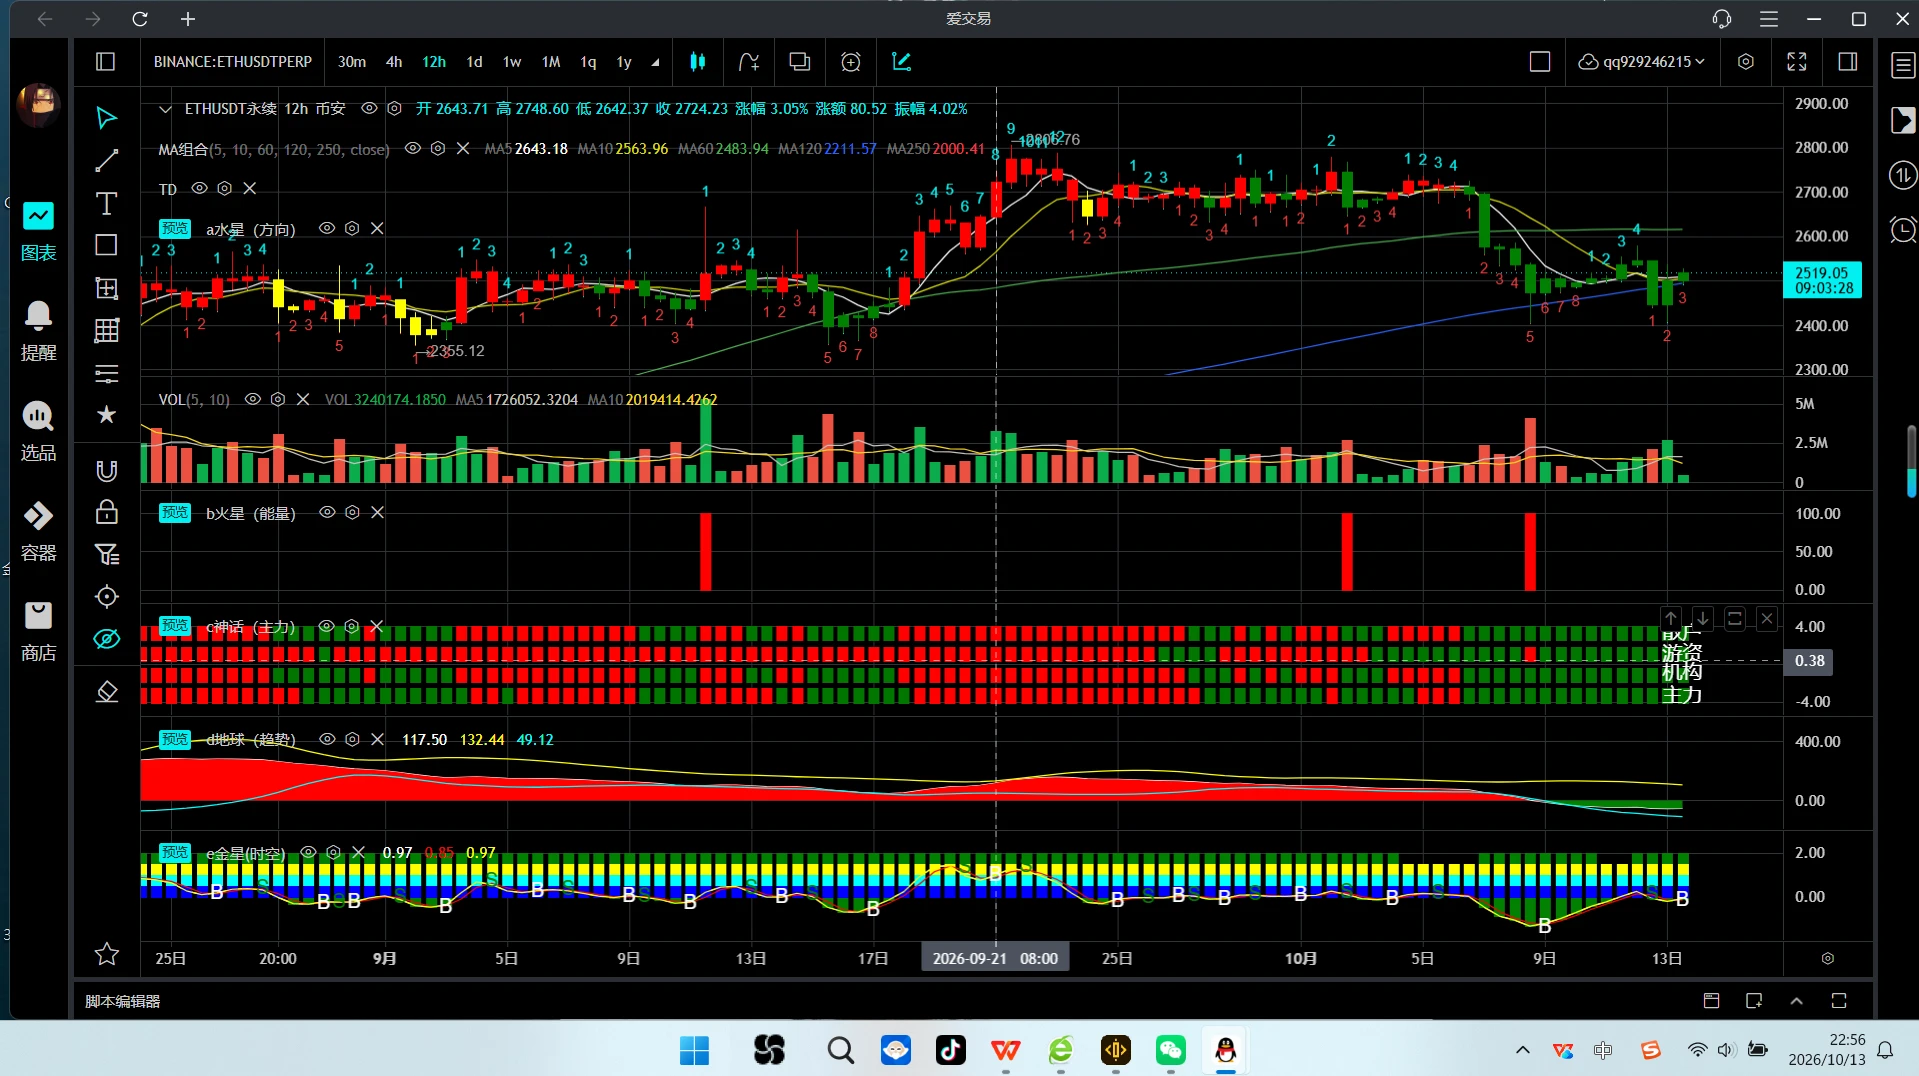Open the 脚本编辑器 script editor
The width and height of the screenshot is (1919, 1076).
pyautogui.click(x=122, y=1001)
